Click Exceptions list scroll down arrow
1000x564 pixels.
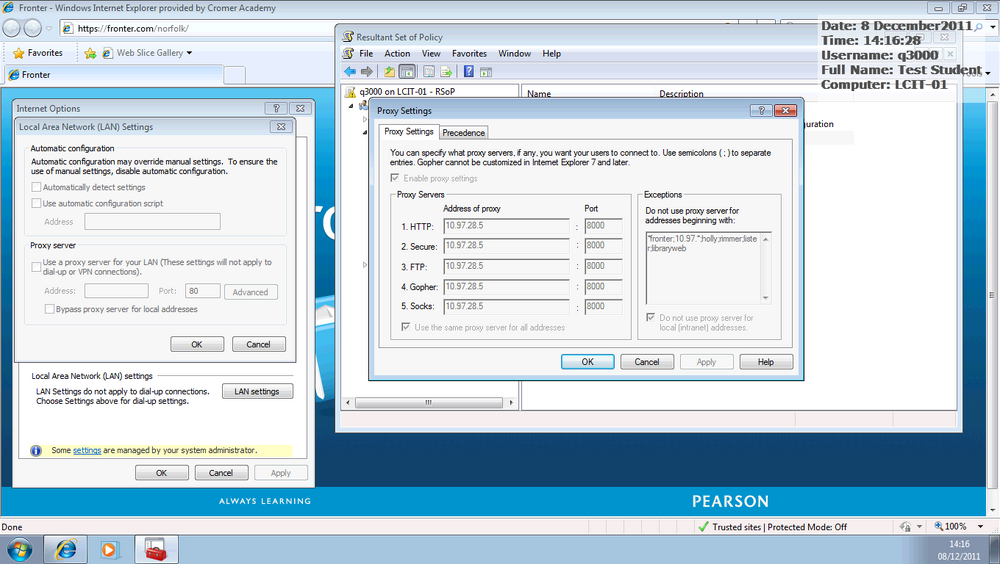(x=765, y=298)
